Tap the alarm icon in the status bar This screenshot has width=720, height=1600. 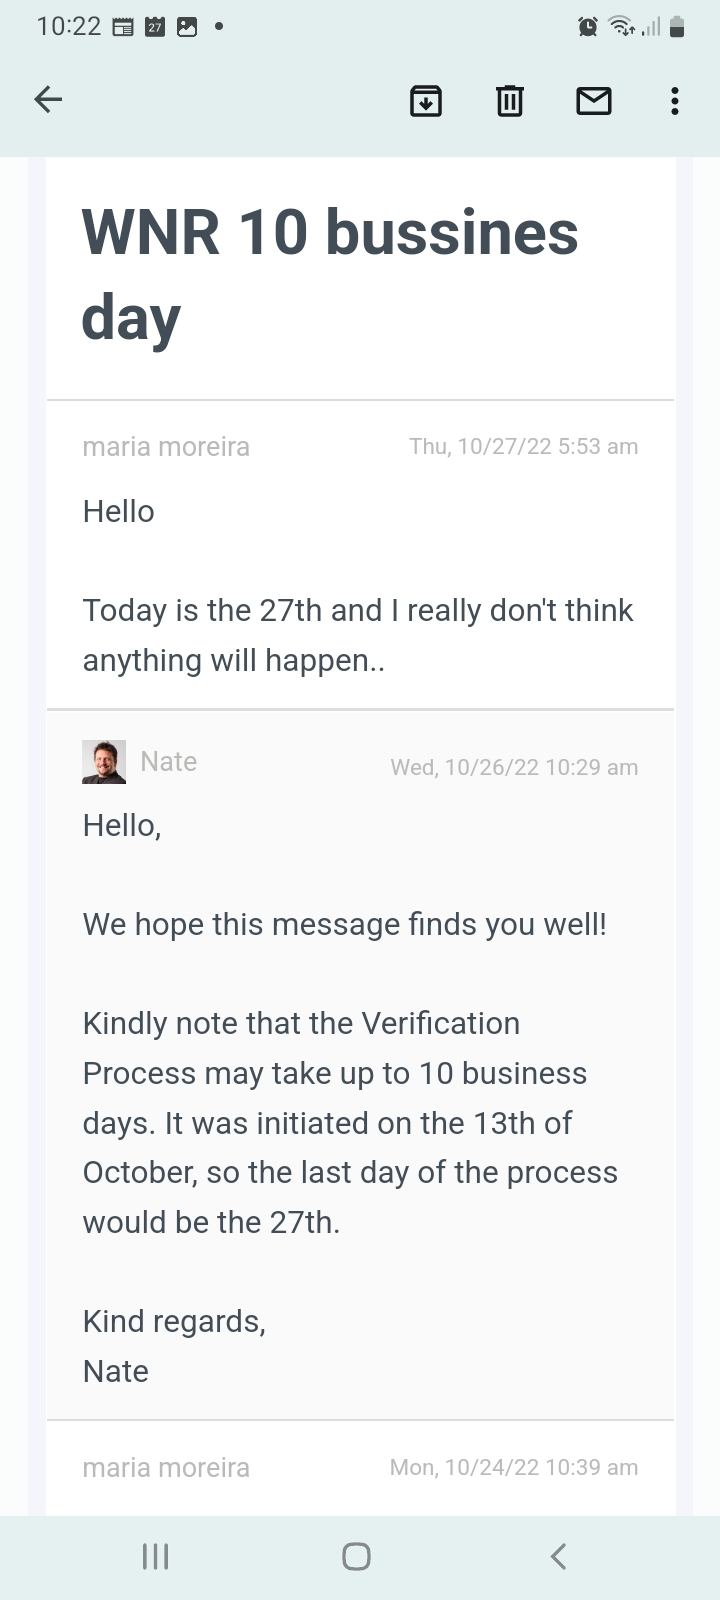pyautogui.click(x=588, y=27)
